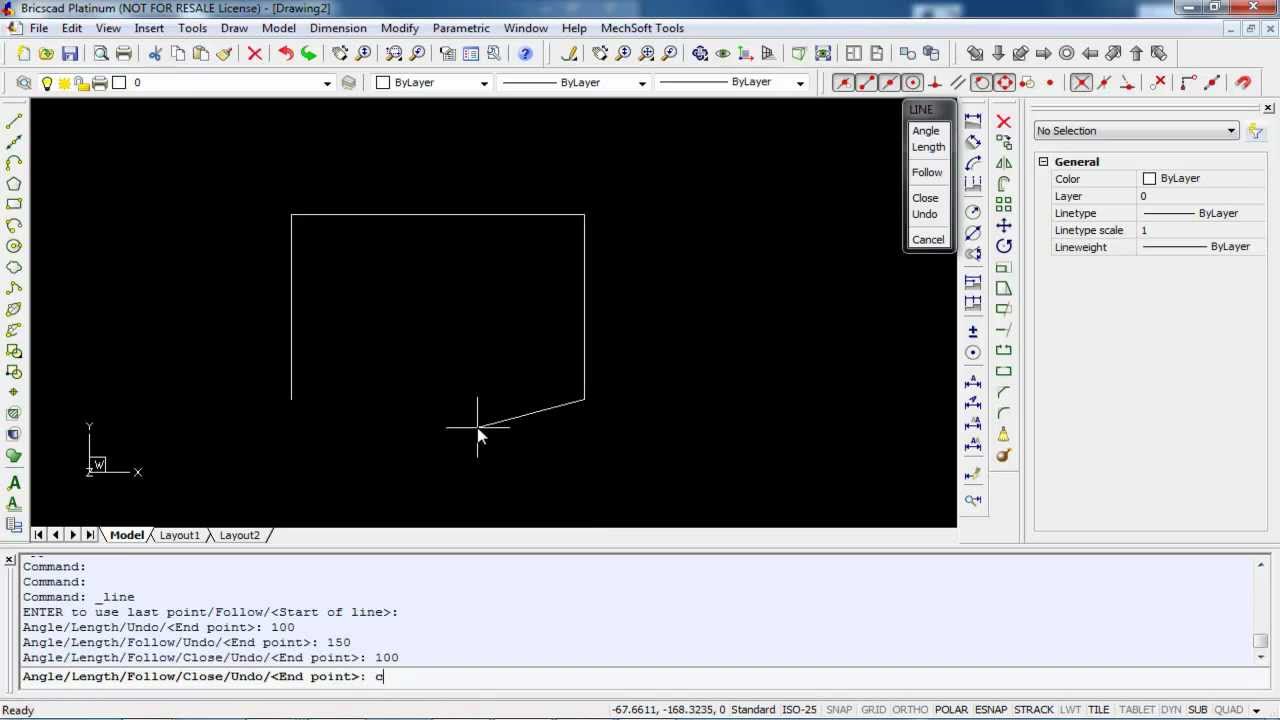Select the Line tool in draw toolbar
Viewport: 1280px width, 720px height.
pyautogui.click(x=14, y=121)
